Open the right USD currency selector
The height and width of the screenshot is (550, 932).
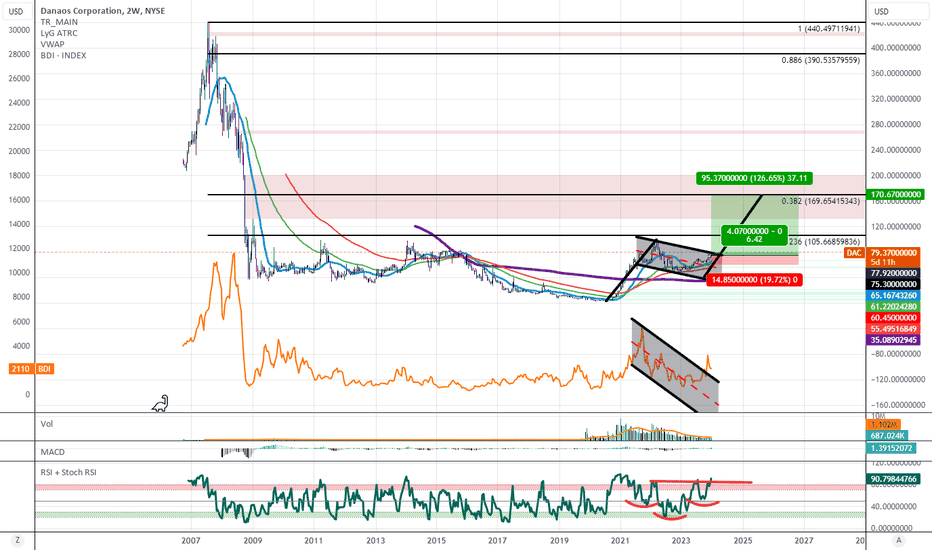pyautogui.click(x=881, y=11)
